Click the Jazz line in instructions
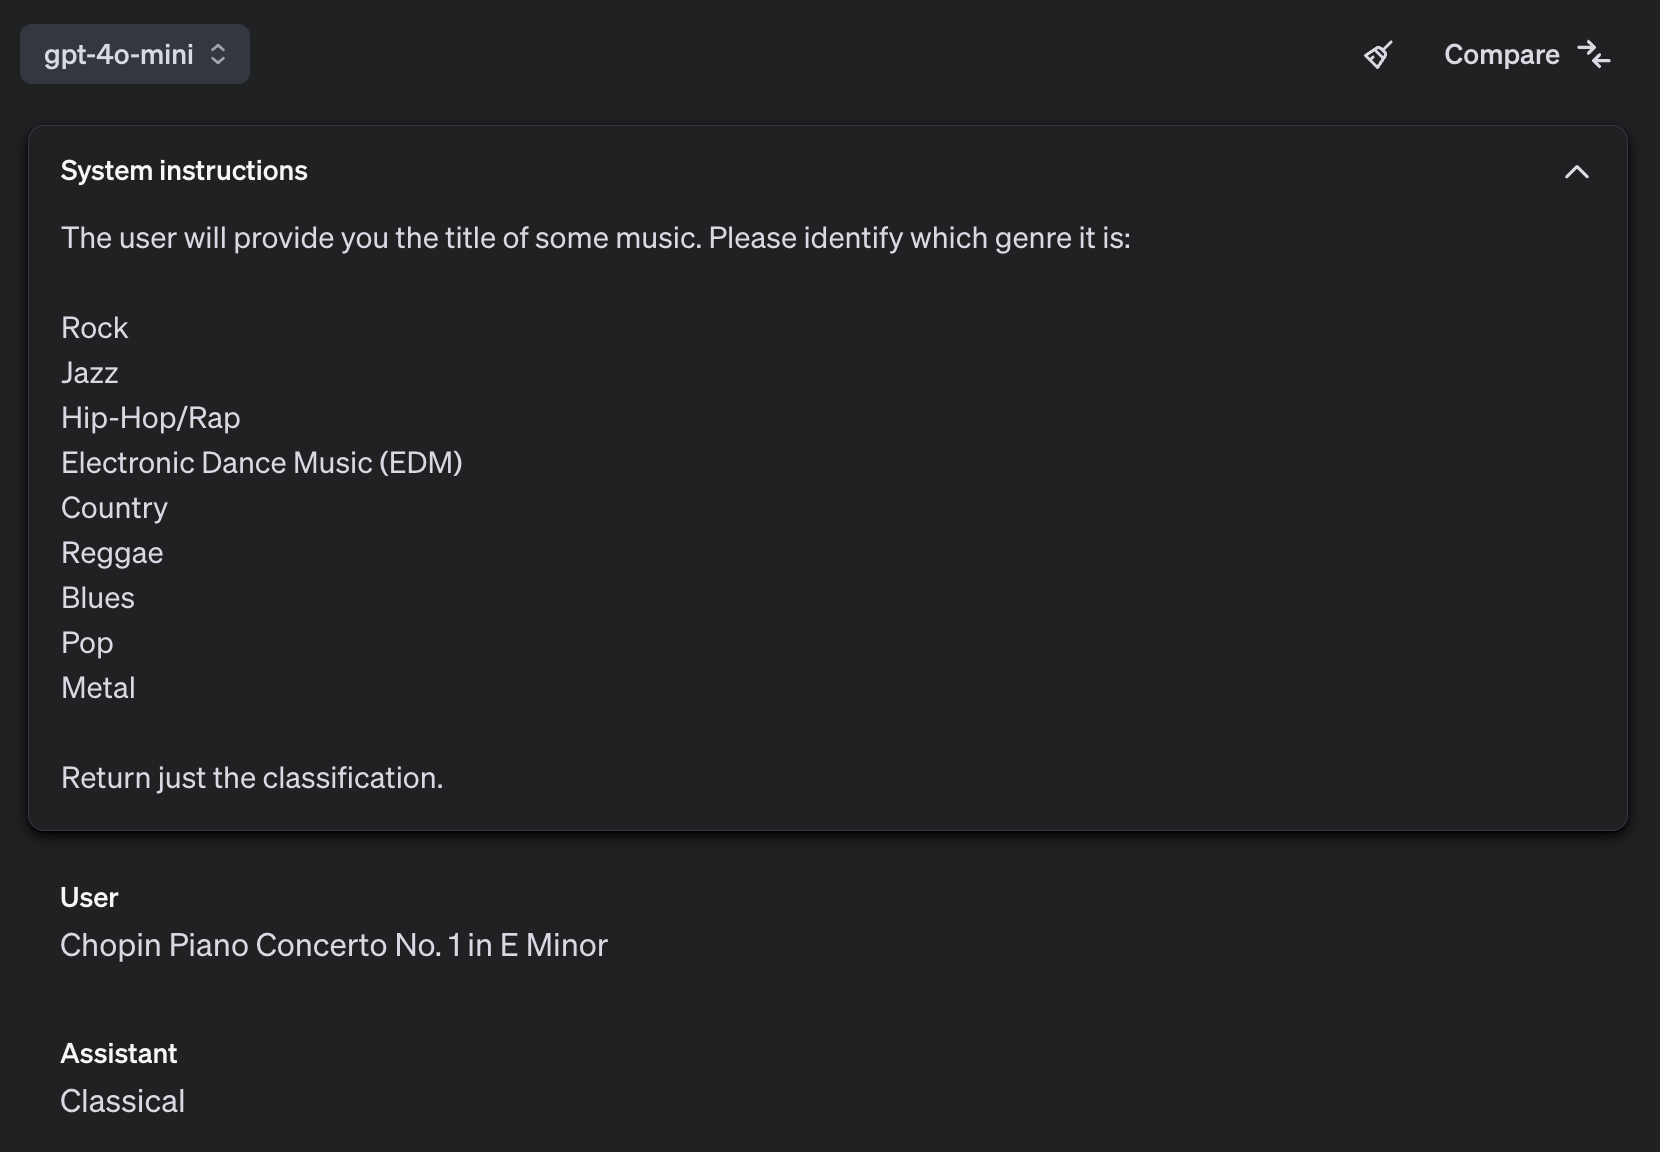The width and height of the screenshot is (1660, 1152). click(90, 373)
